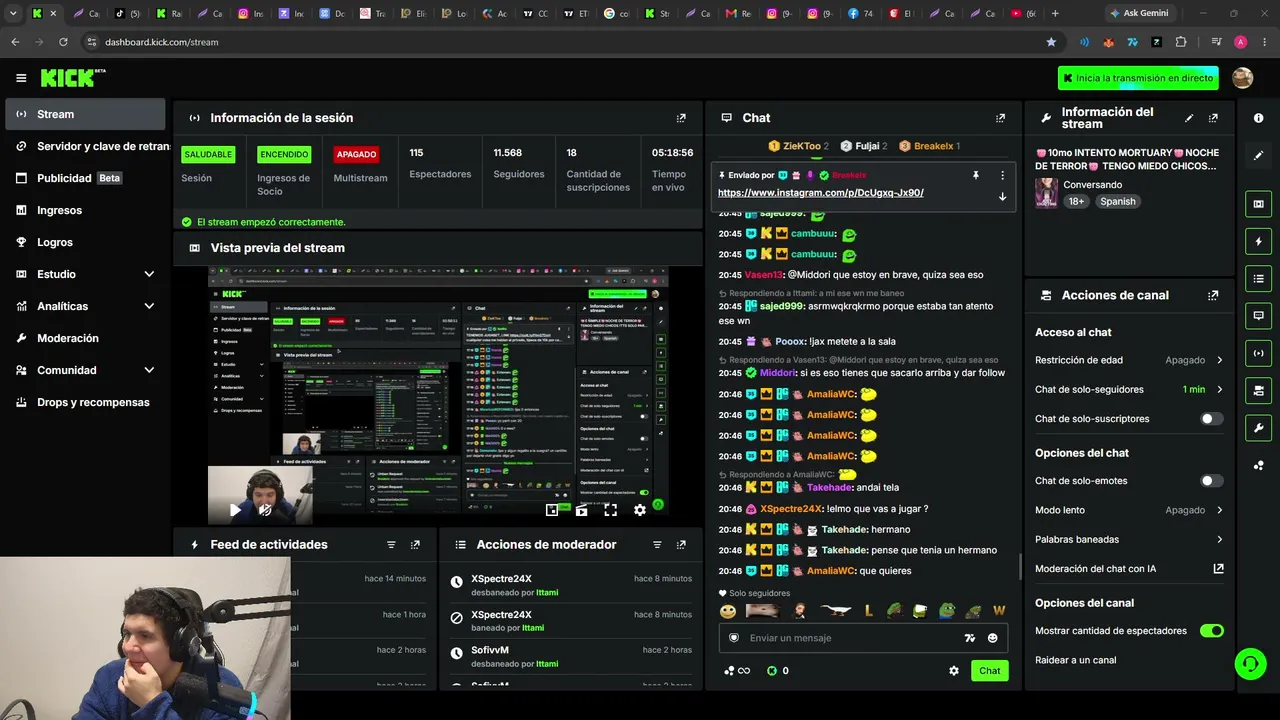Image resolution: width=1280 pixels, height=720 pixels.
Task: Toggle chat panel icon in right sidebar
Action: (1258, 316)
